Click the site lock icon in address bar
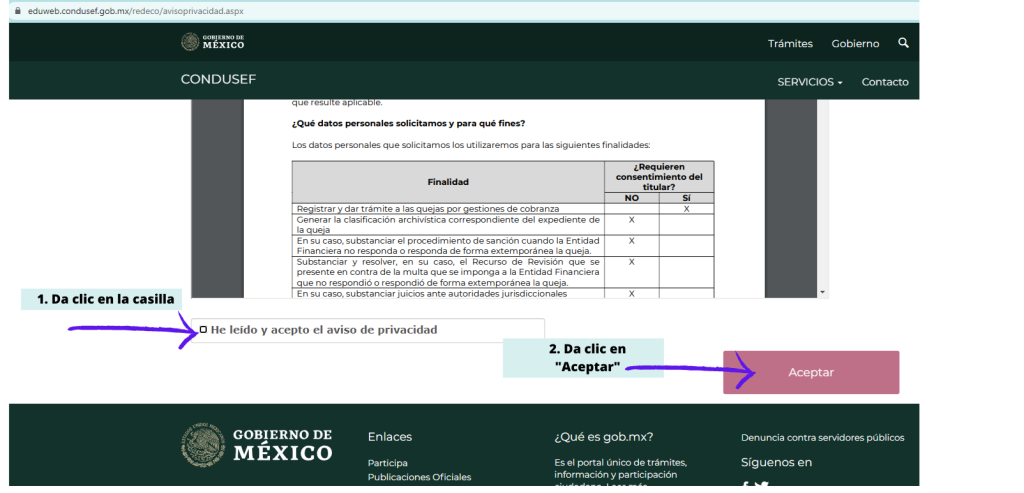The image size is (1024, 493). [x=17, y=10]
